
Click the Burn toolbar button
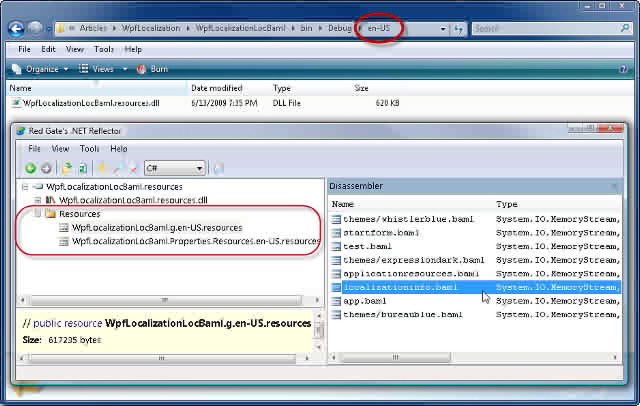(153, 69)
